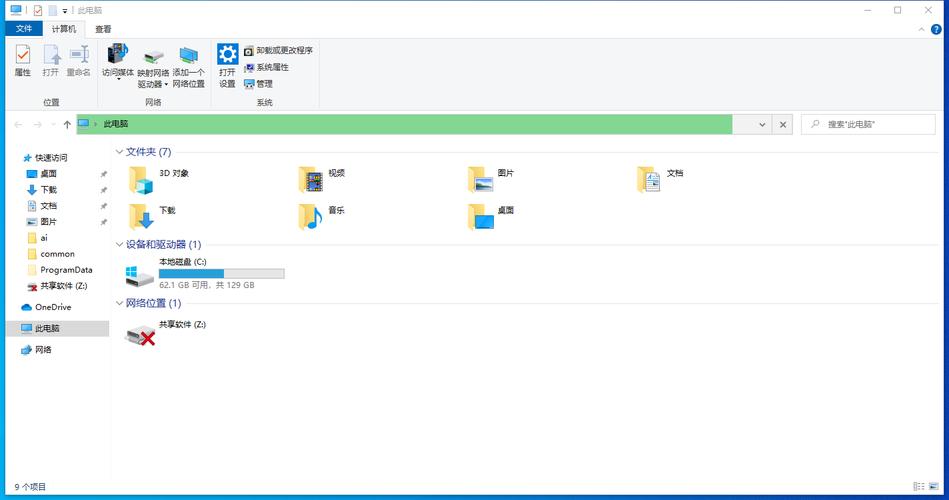Click title bar properties quick access icon
The image size is (949, 500).
point(38,10)
